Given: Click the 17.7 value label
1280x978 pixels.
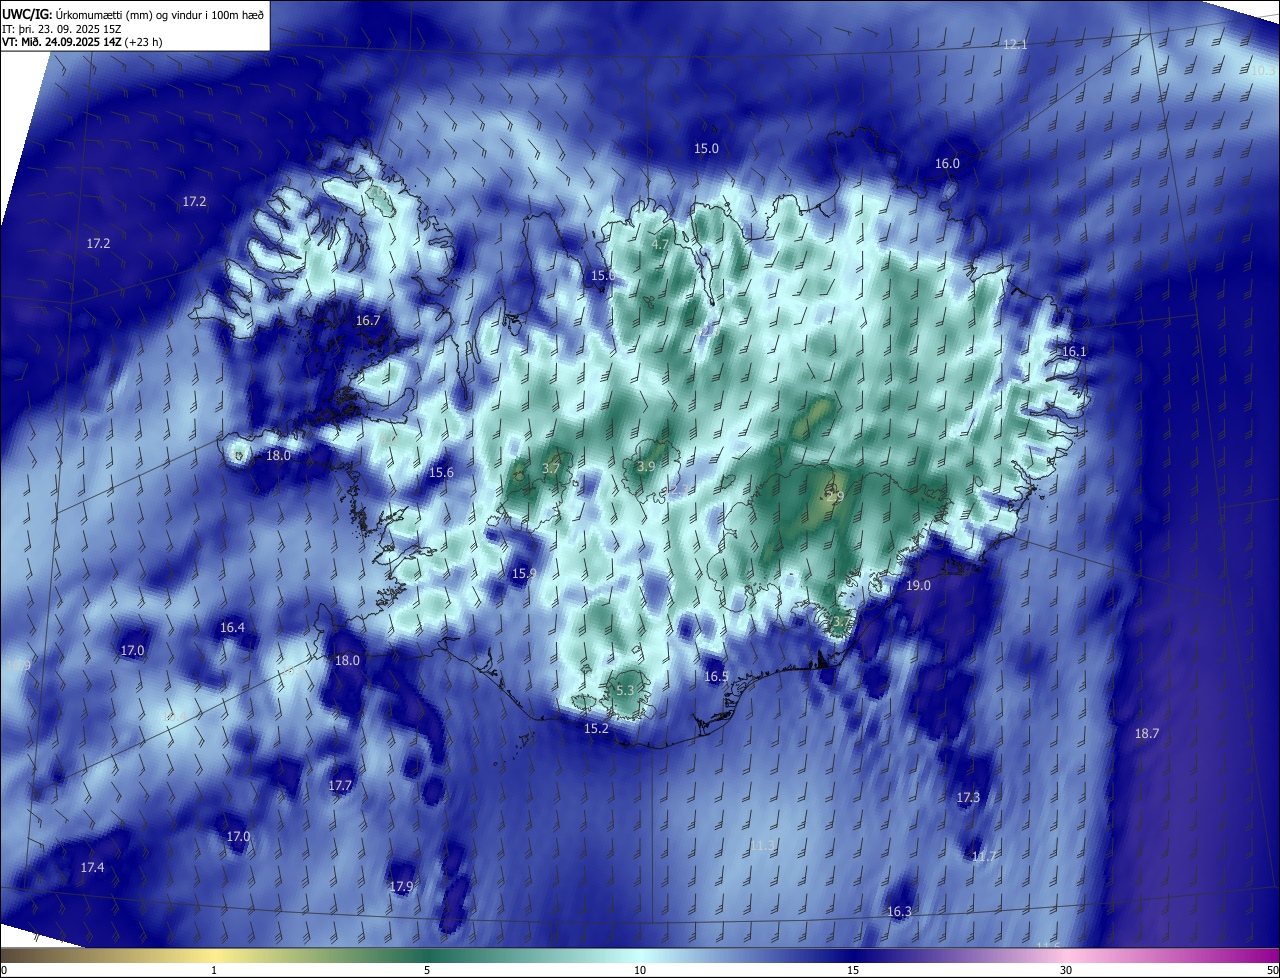Looking at the screenshot, I should 340,785.
